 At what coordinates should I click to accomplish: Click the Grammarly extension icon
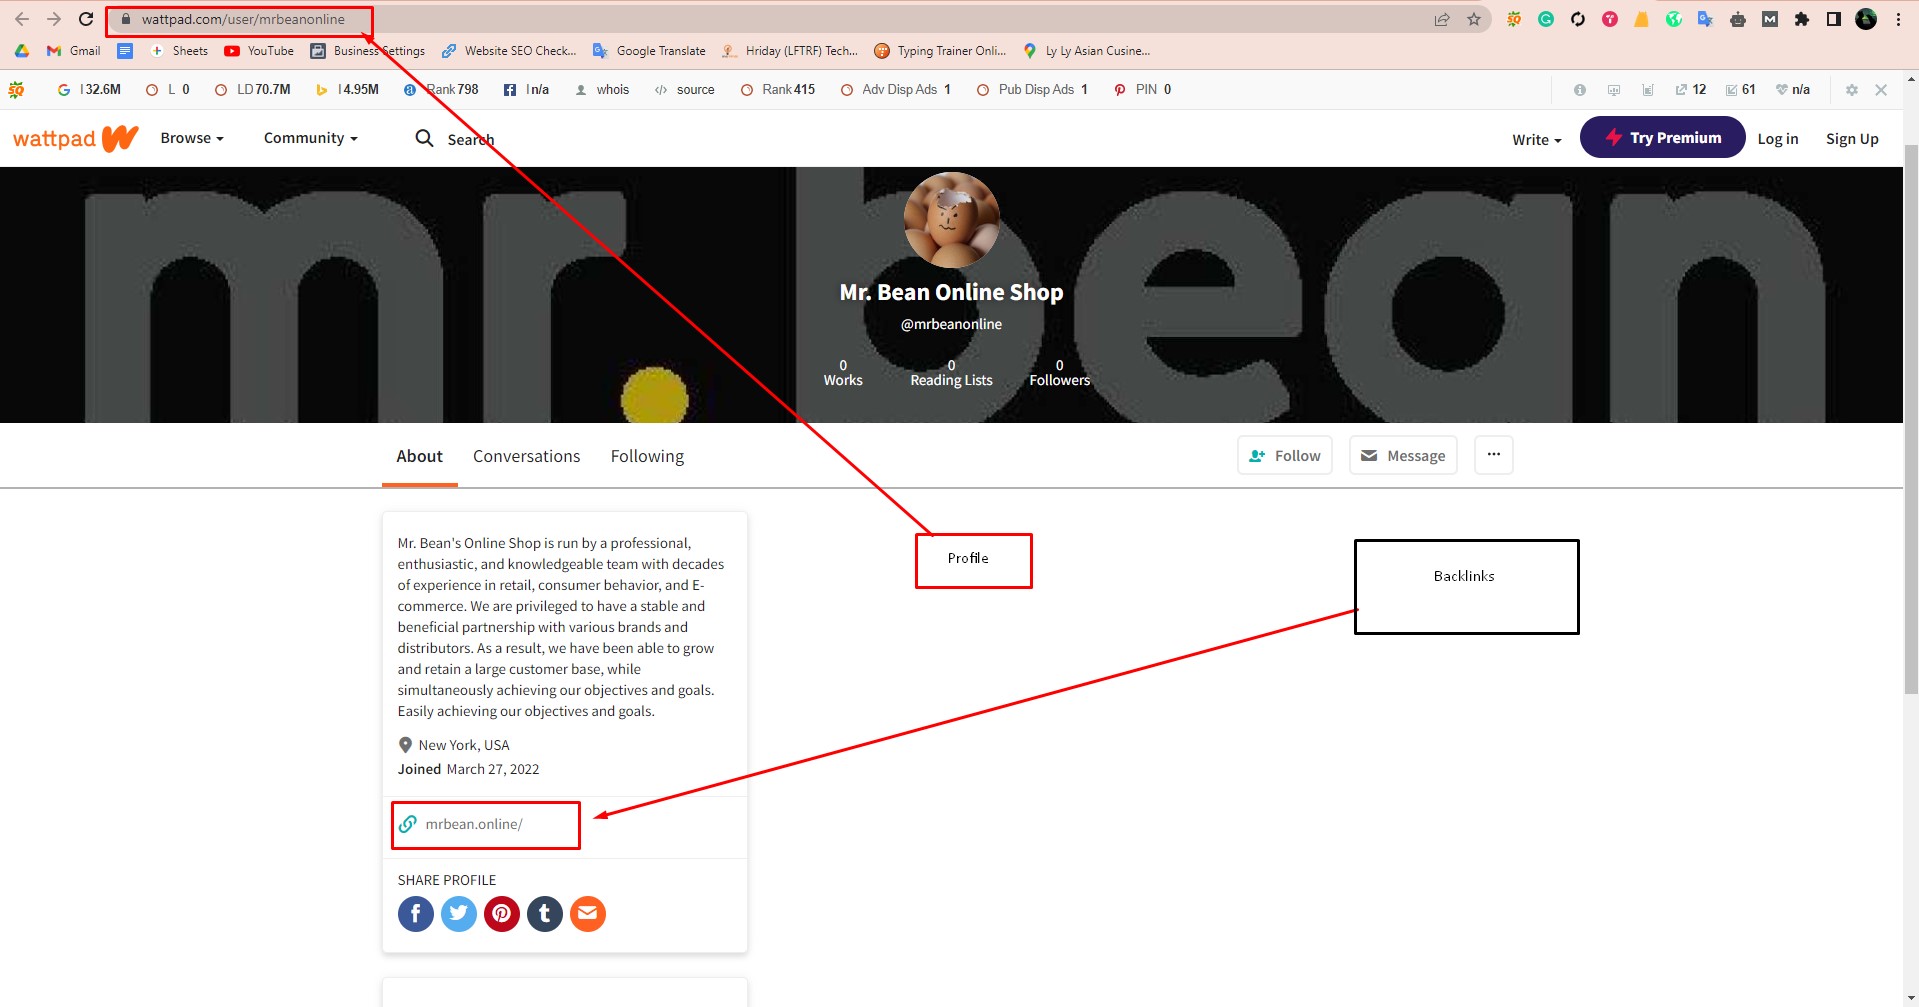[1546, 19]
